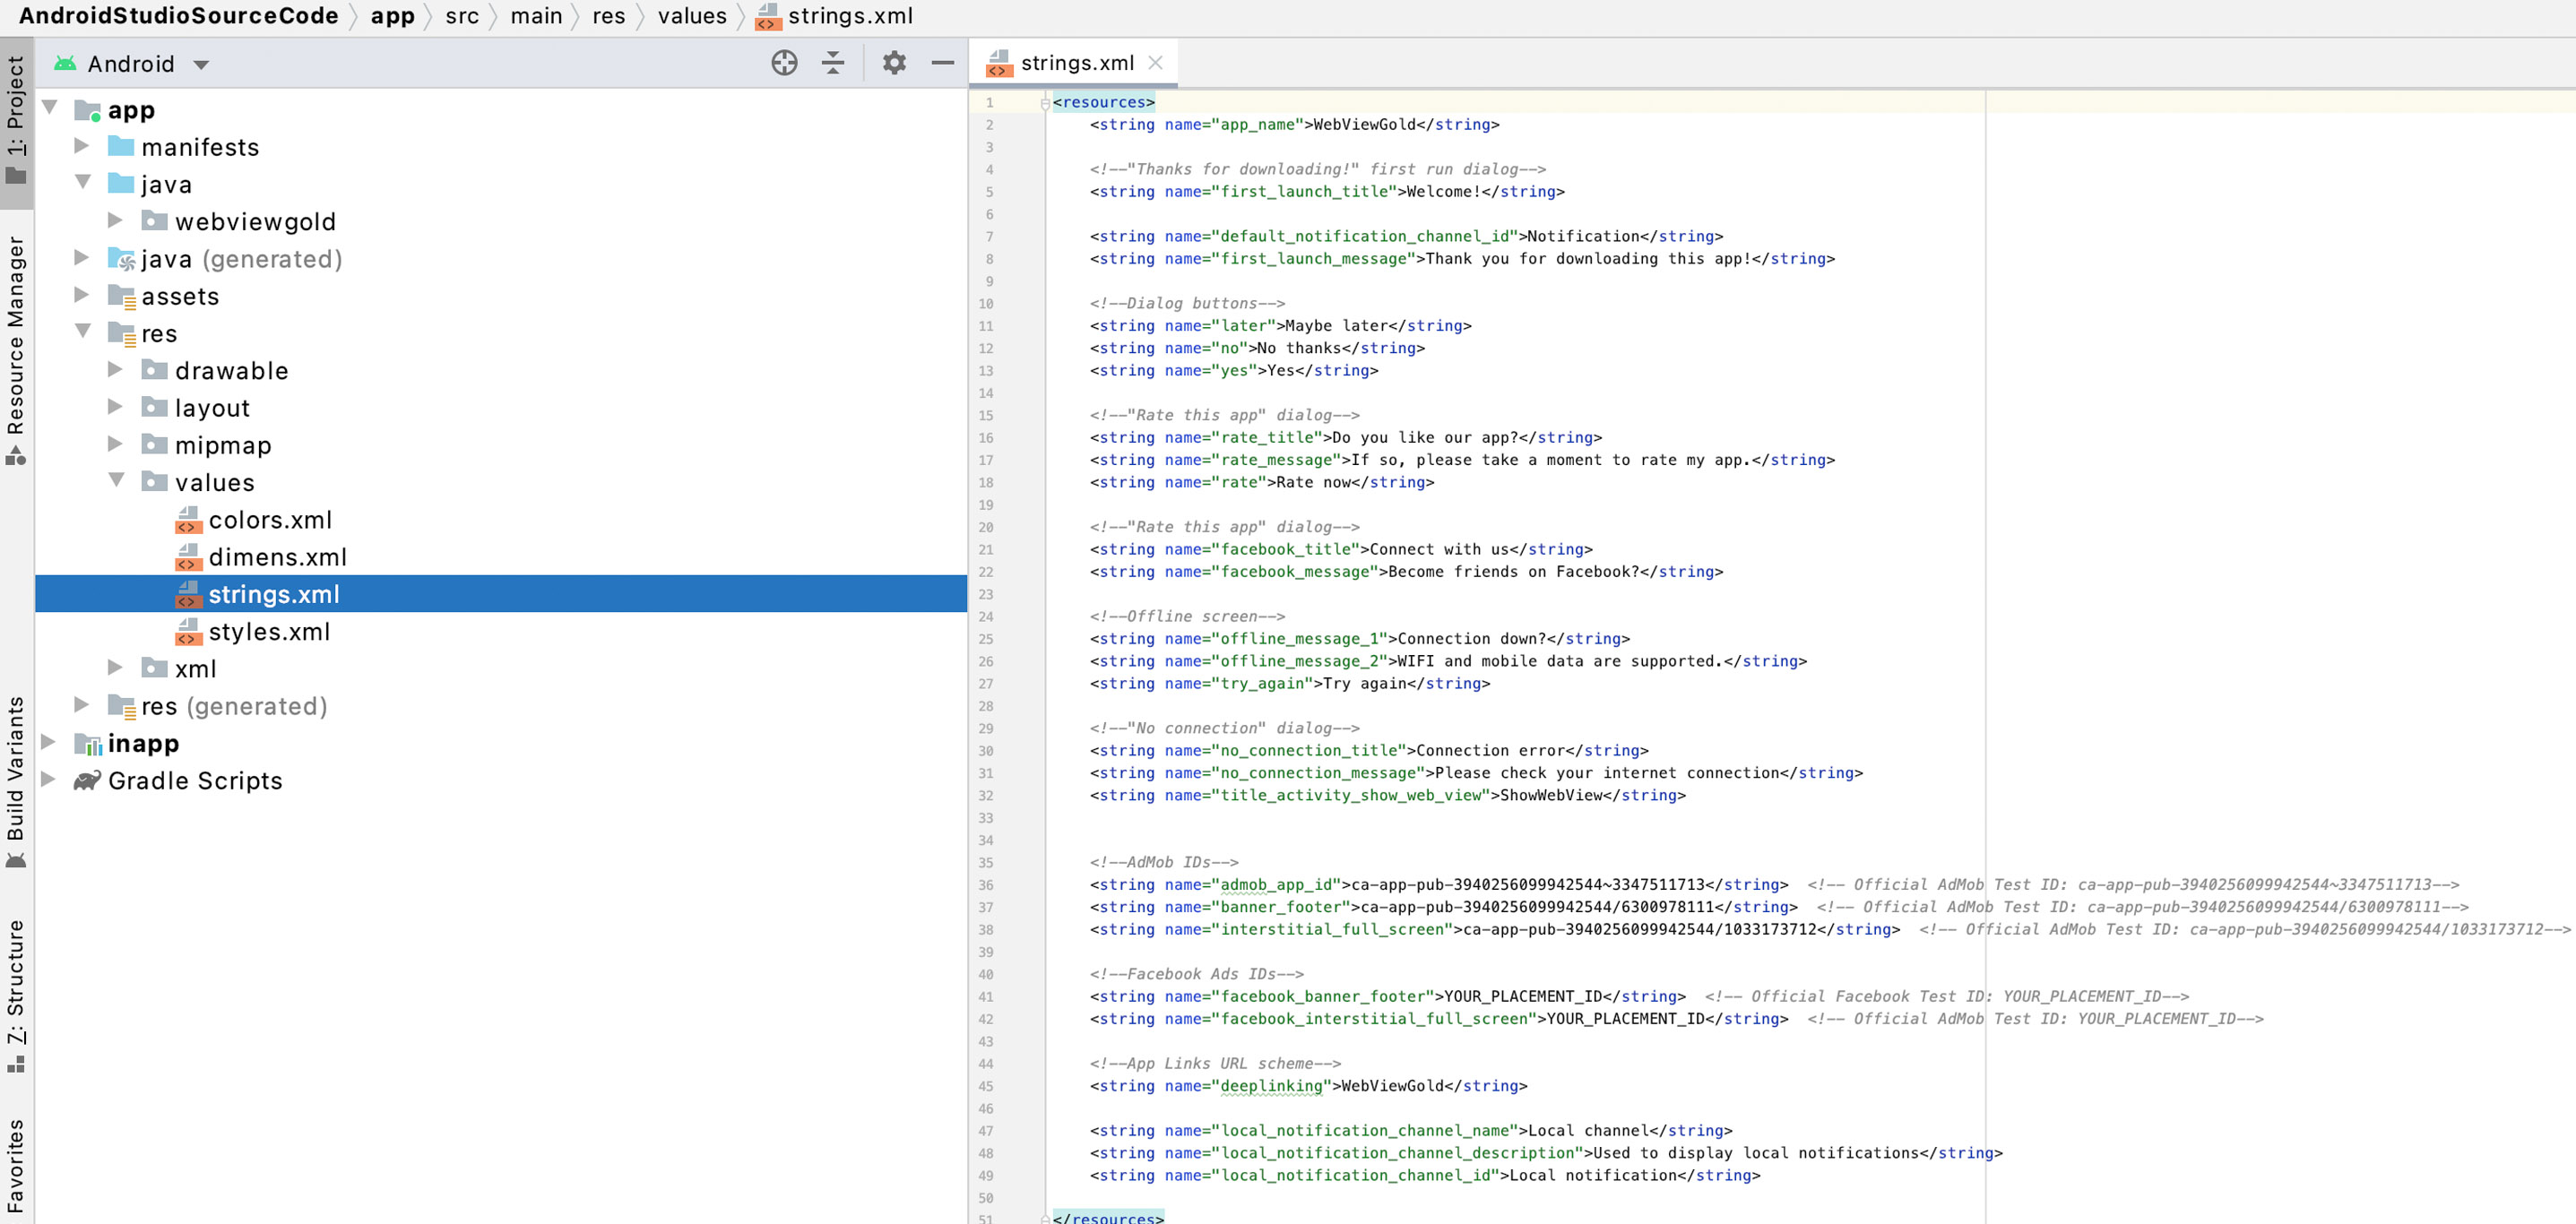
Task: Select the colors.xml file icon
Action: [188, 519]
